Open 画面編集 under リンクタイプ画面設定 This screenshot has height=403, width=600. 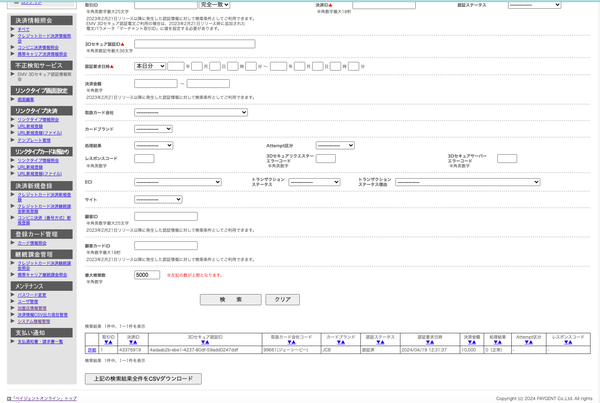click(x=26, y=100)
